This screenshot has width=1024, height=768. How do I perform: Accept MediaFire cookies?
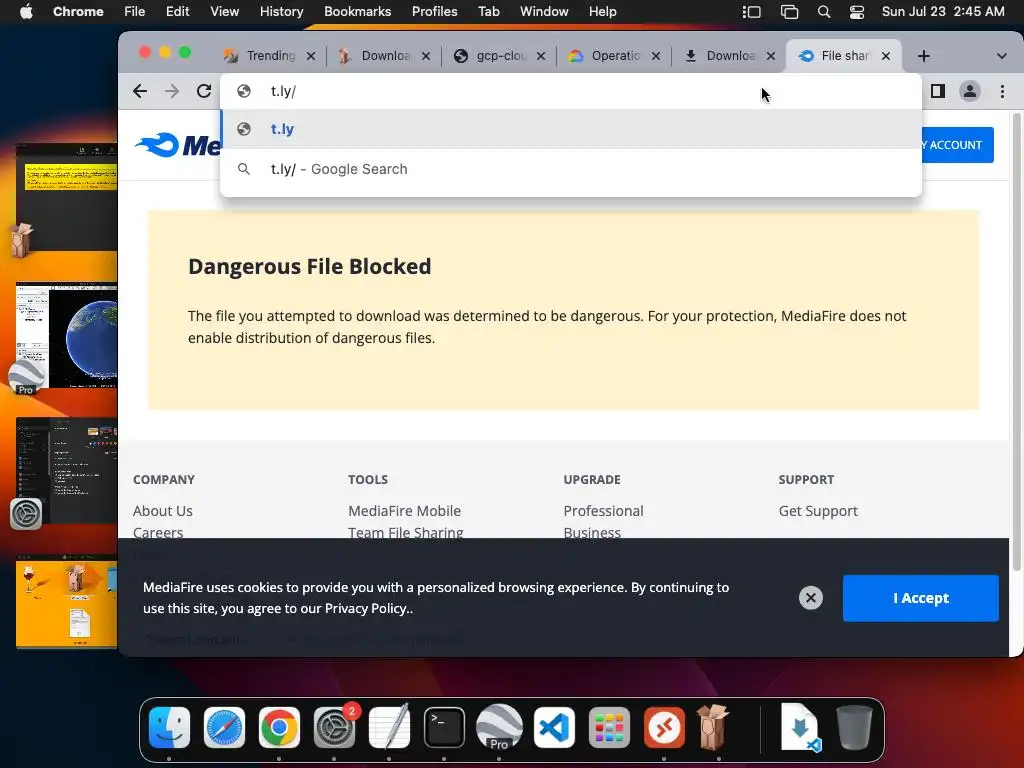coord(920,598)
